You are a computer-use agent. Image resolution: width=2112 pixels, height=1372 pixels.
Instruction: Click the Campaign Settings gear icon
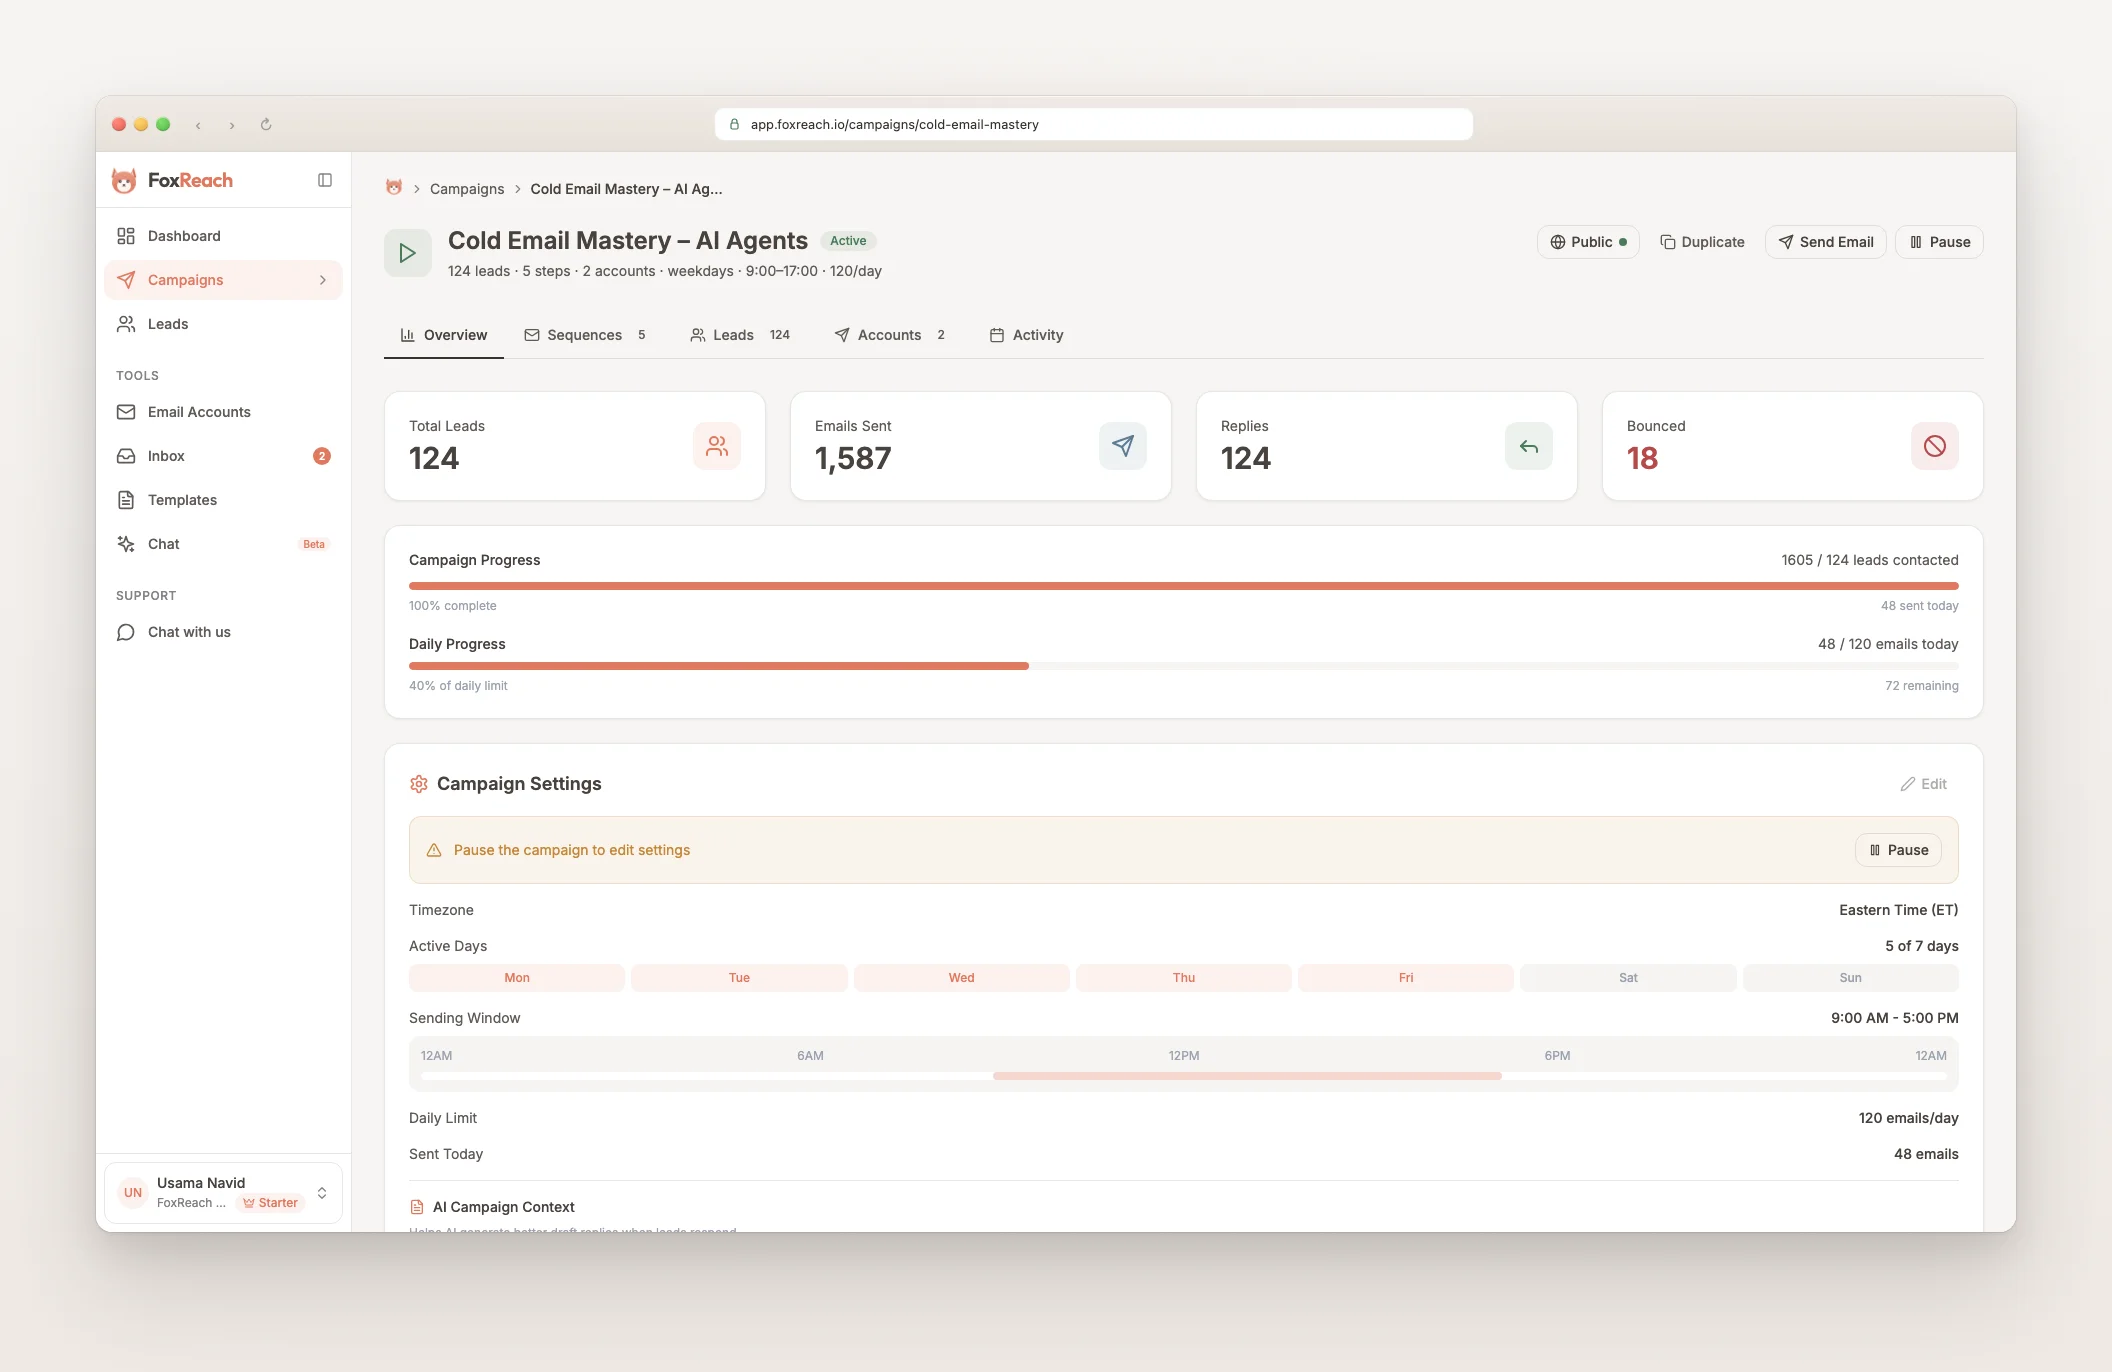(x=419, y=784)
